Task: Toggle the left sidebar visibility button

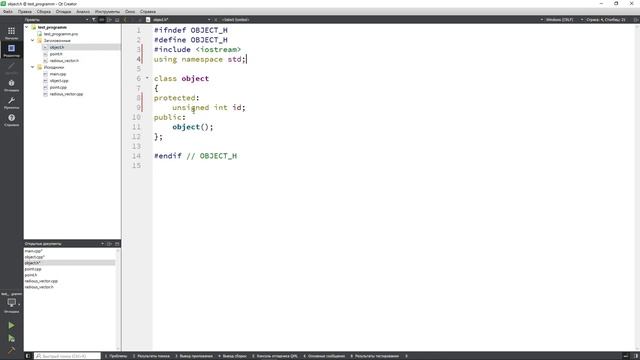Action: click(28, 356)
